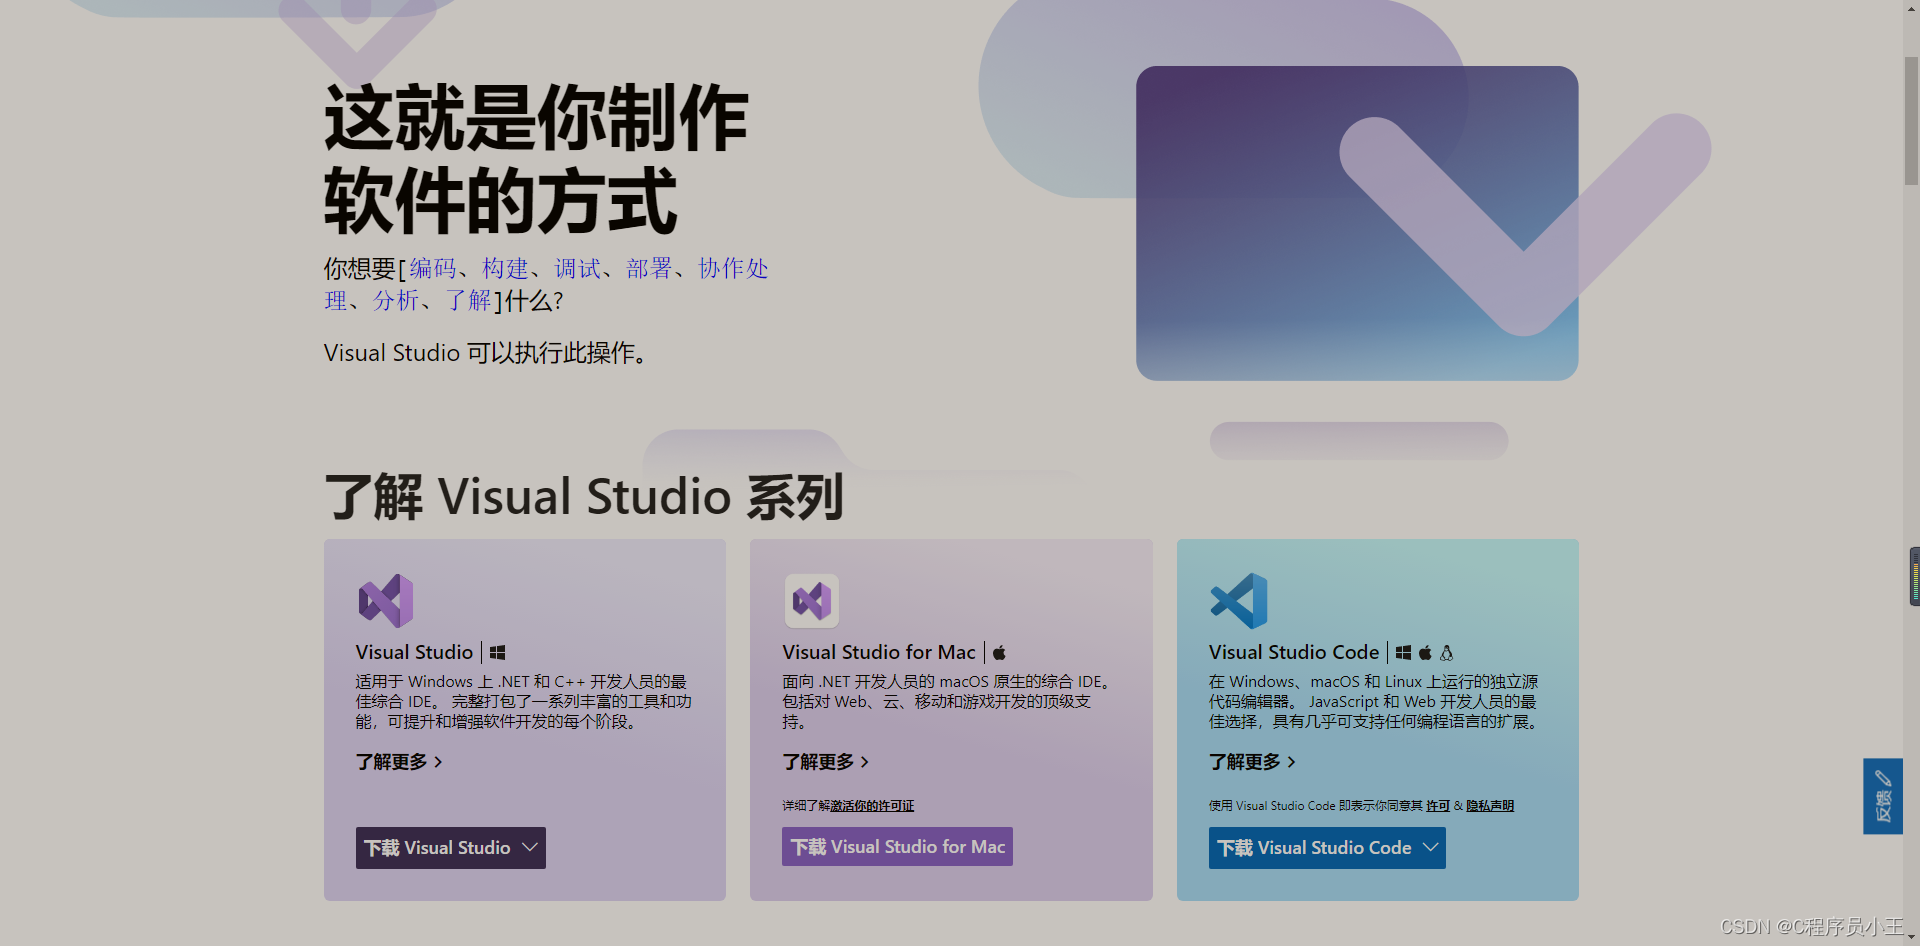The height and width of the screenshot is (946, 1920).
Task: Click Linux penguin icon beside Visual Studio Code
Action: point(1446,652)
